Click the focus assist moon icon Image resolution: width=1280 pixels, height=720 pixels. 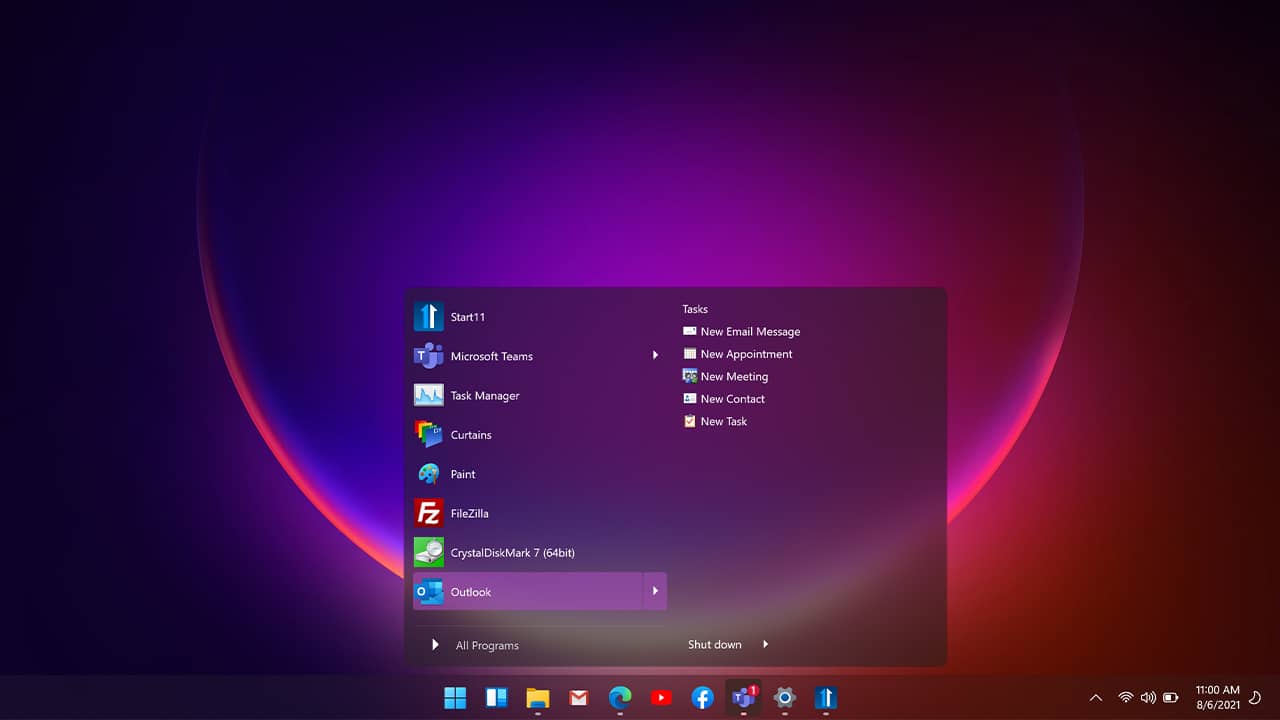point(1256,697)
